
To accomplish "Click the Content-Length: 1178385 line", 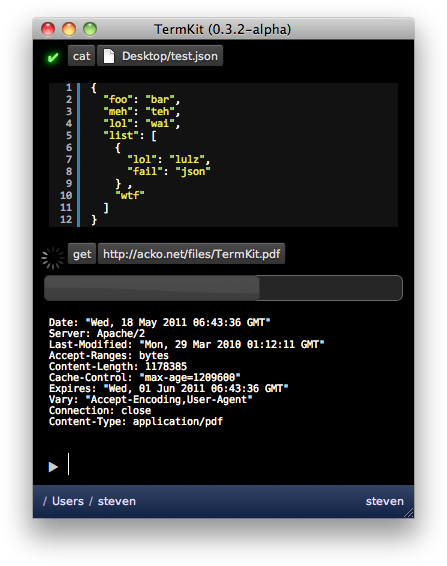I will coord(118,366).
